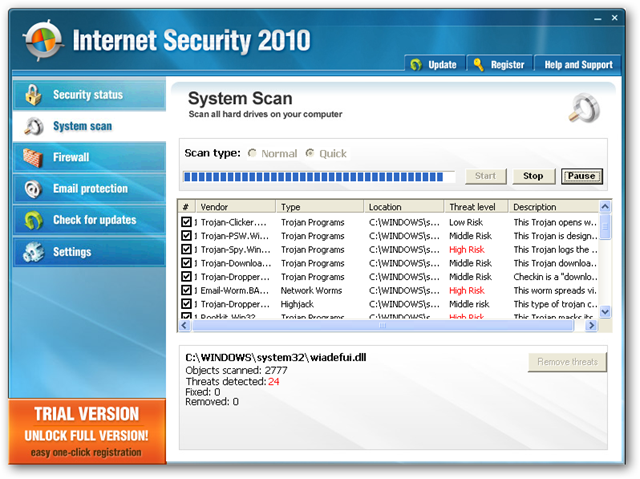Uncheck the Trojan-Downloa row checkbox

[186, 263]
